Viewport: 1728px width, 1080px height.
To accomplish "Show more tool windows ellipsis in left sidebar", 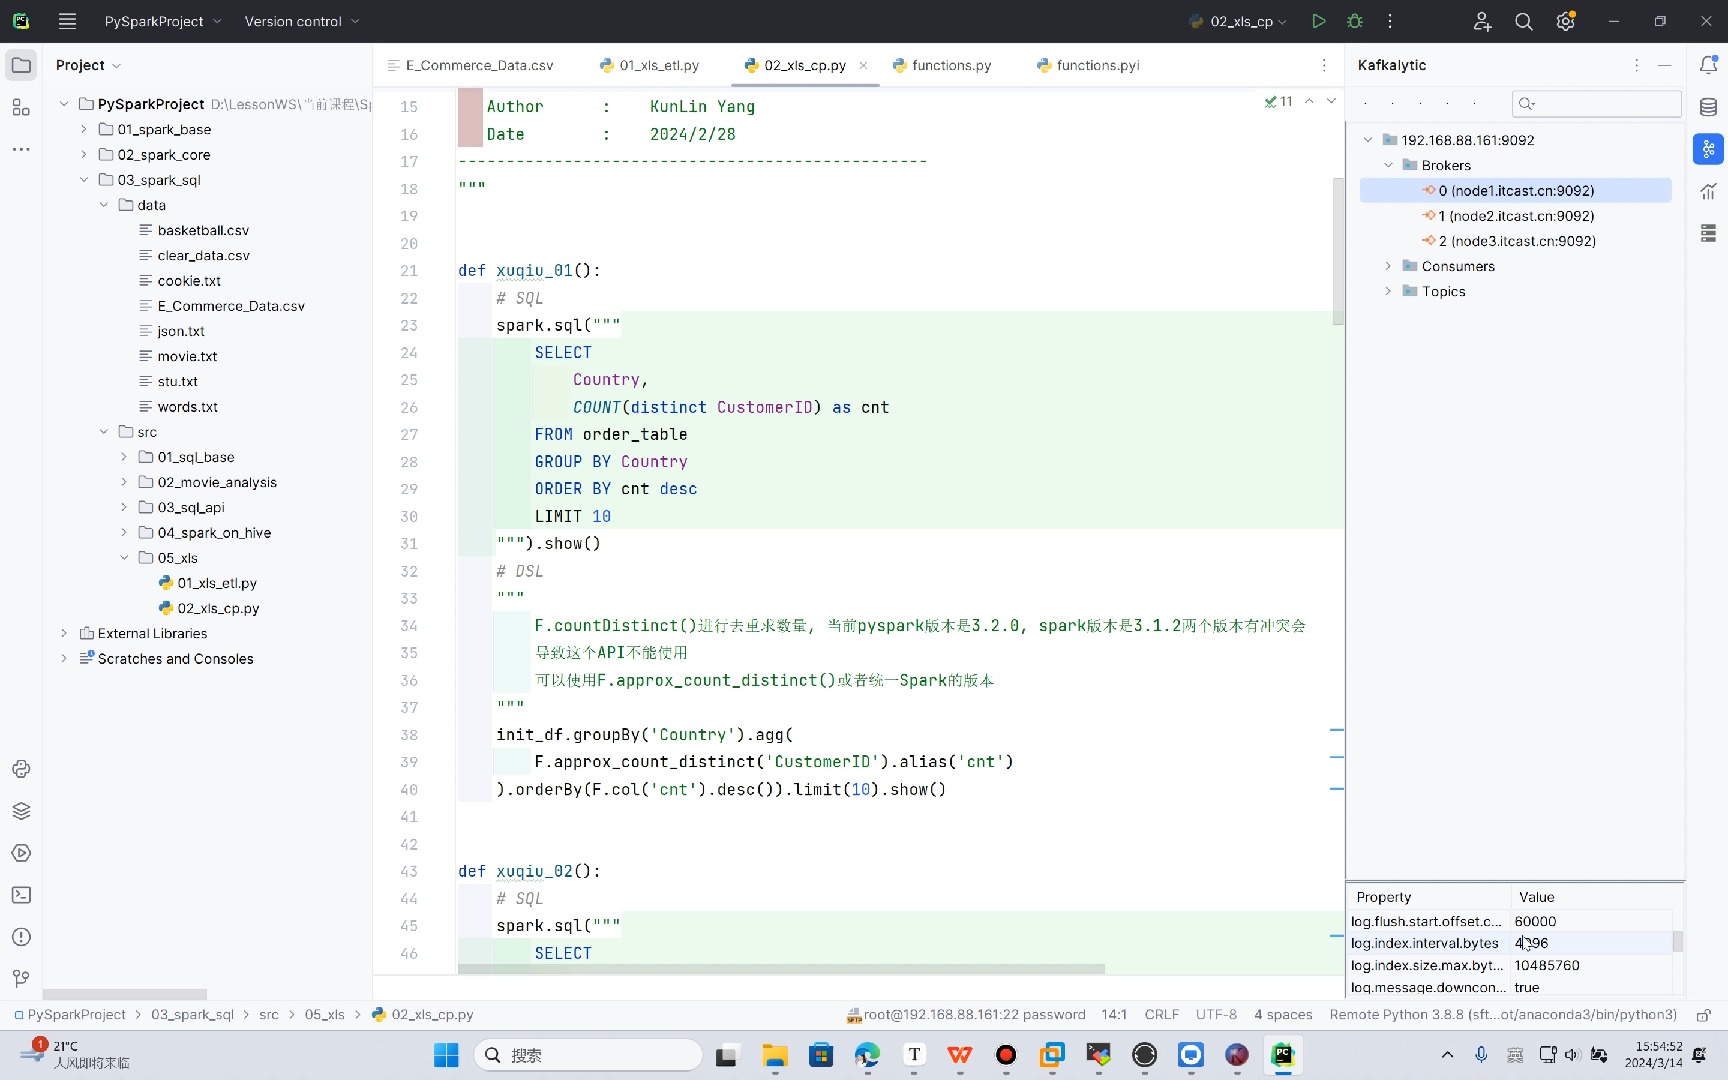I will tap(21, 149).
